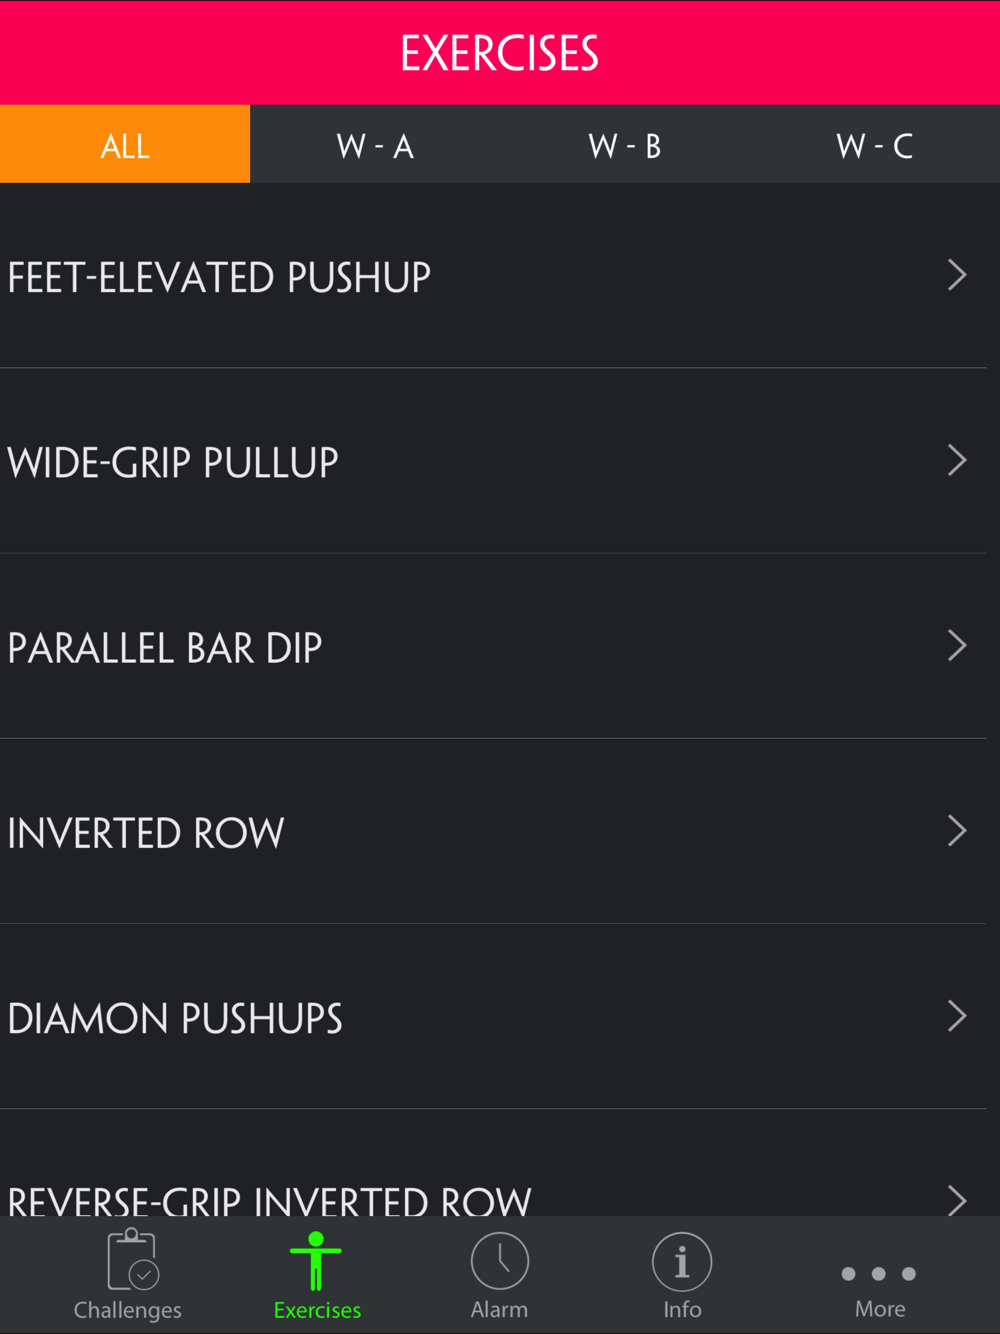Expand chevron for Feet-Elevated Pushup

(x=957, y=275)
